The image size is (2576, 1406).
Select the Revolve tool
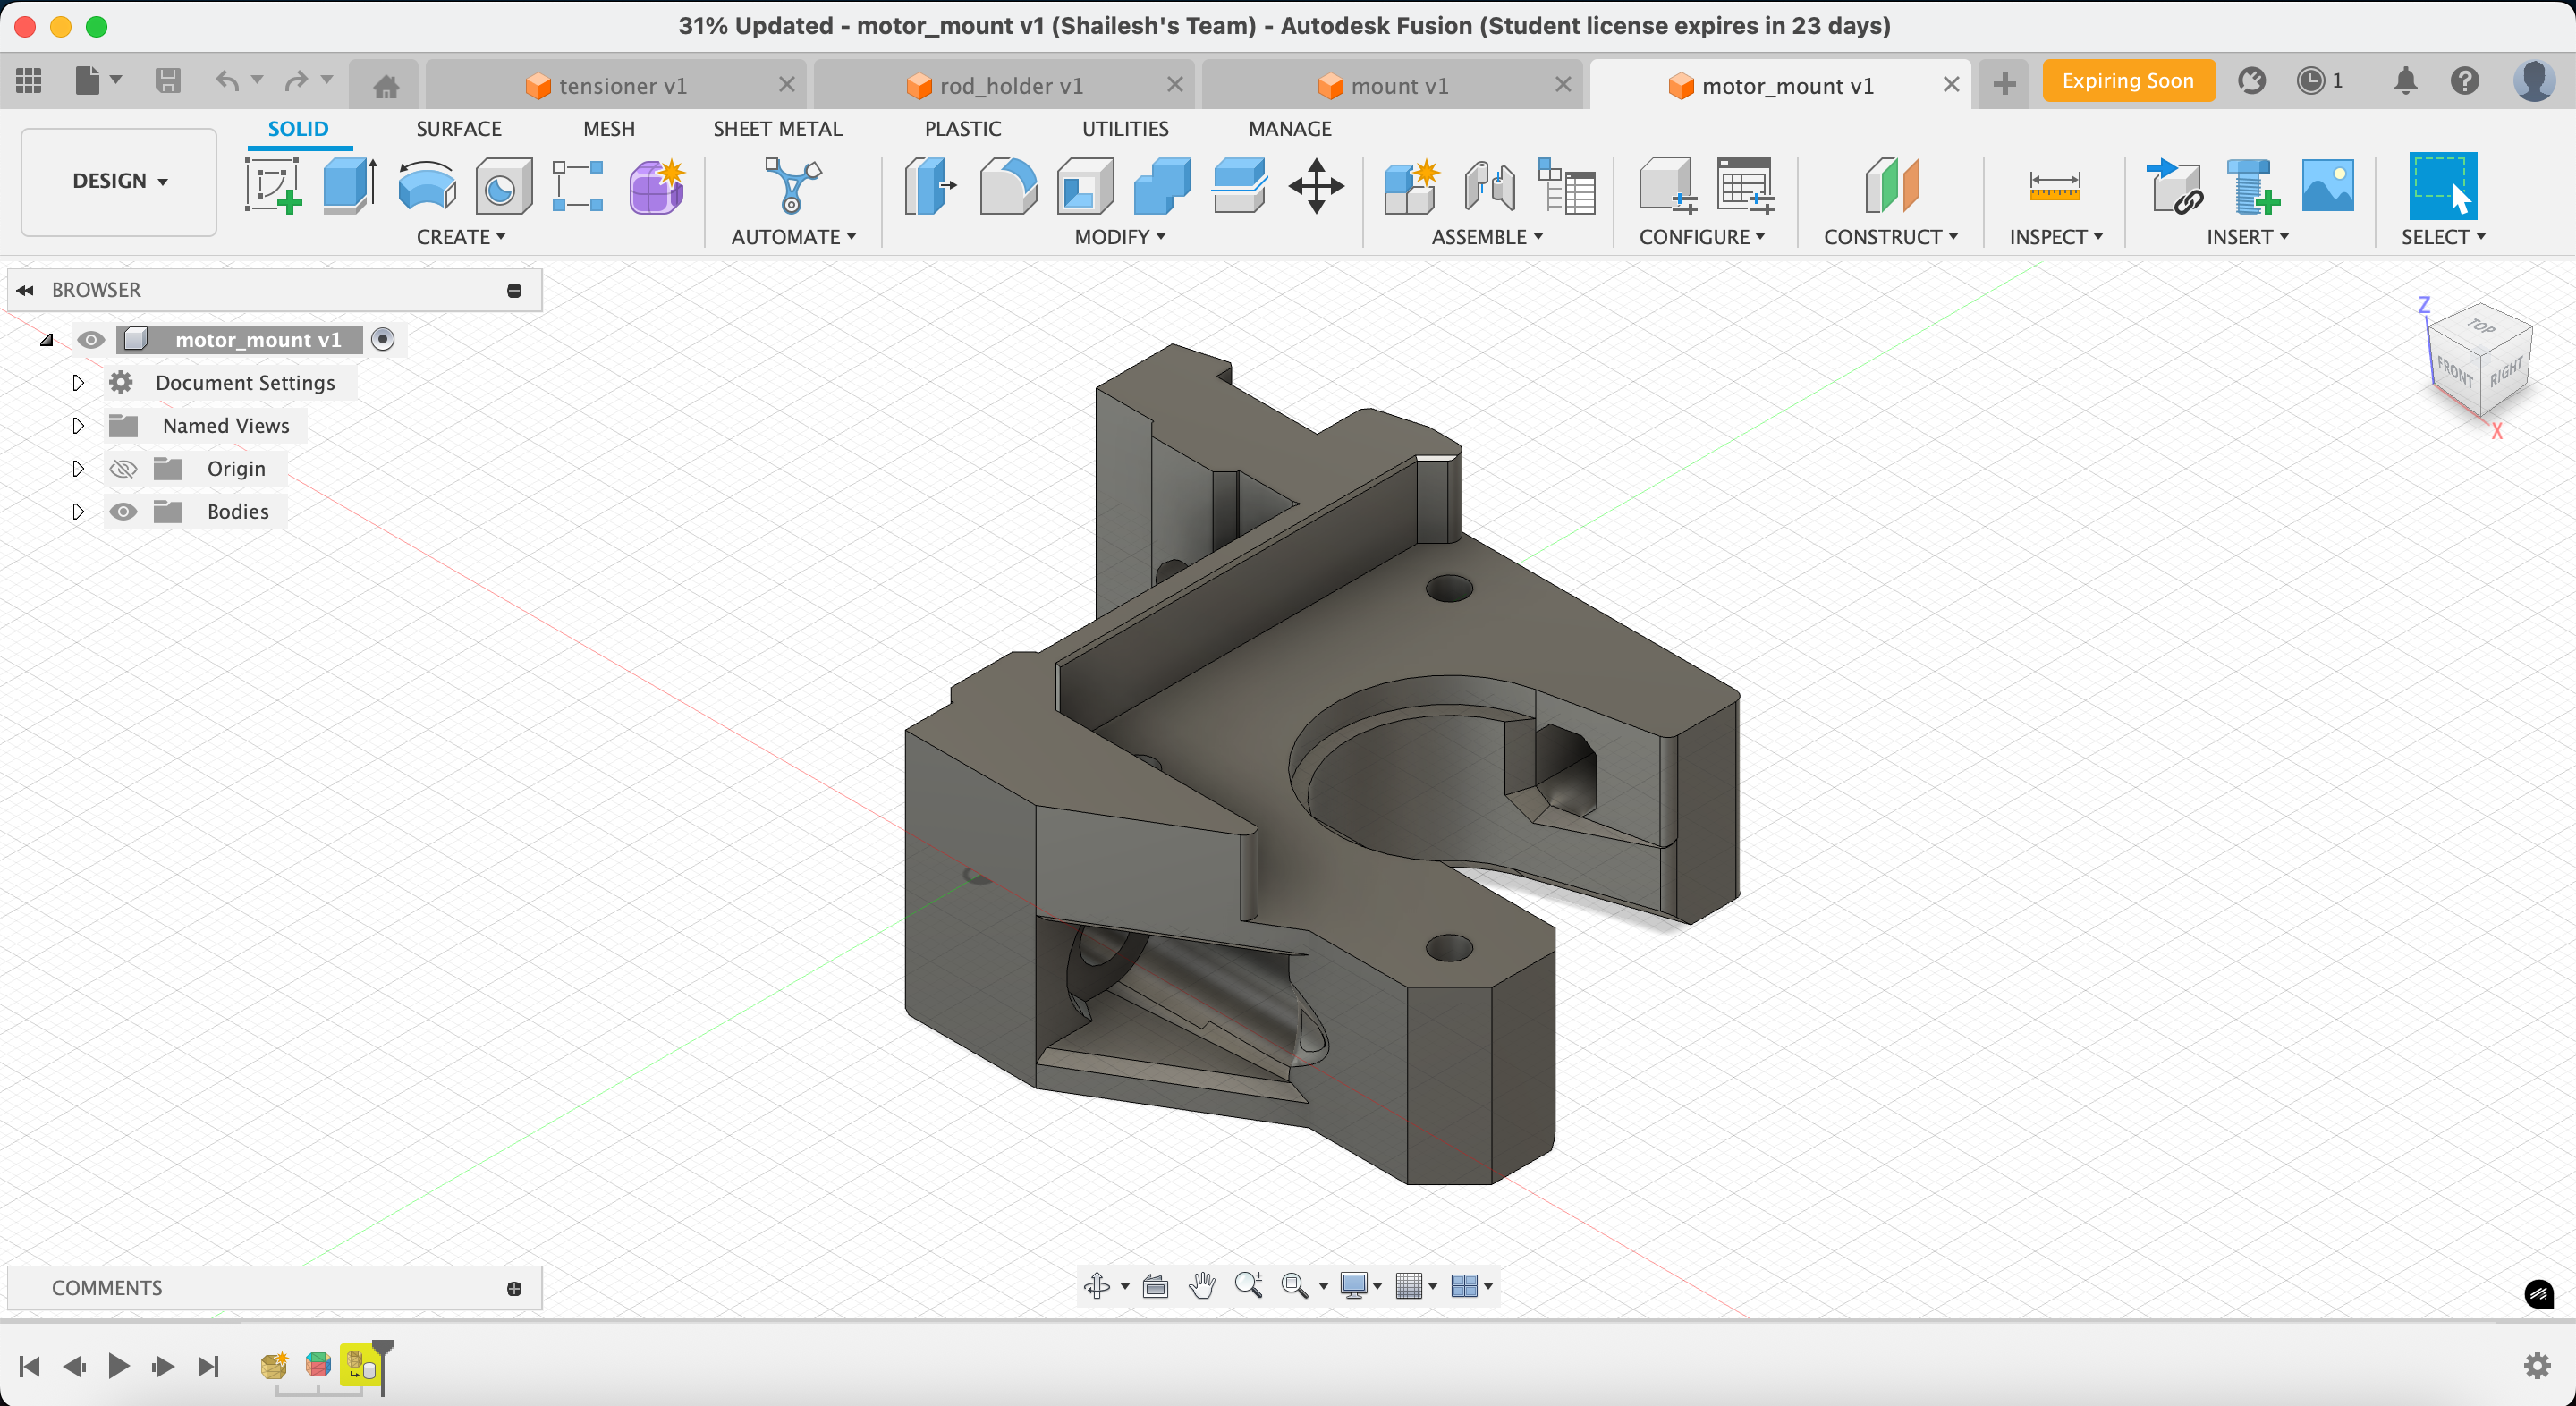[x=427, y=185]
